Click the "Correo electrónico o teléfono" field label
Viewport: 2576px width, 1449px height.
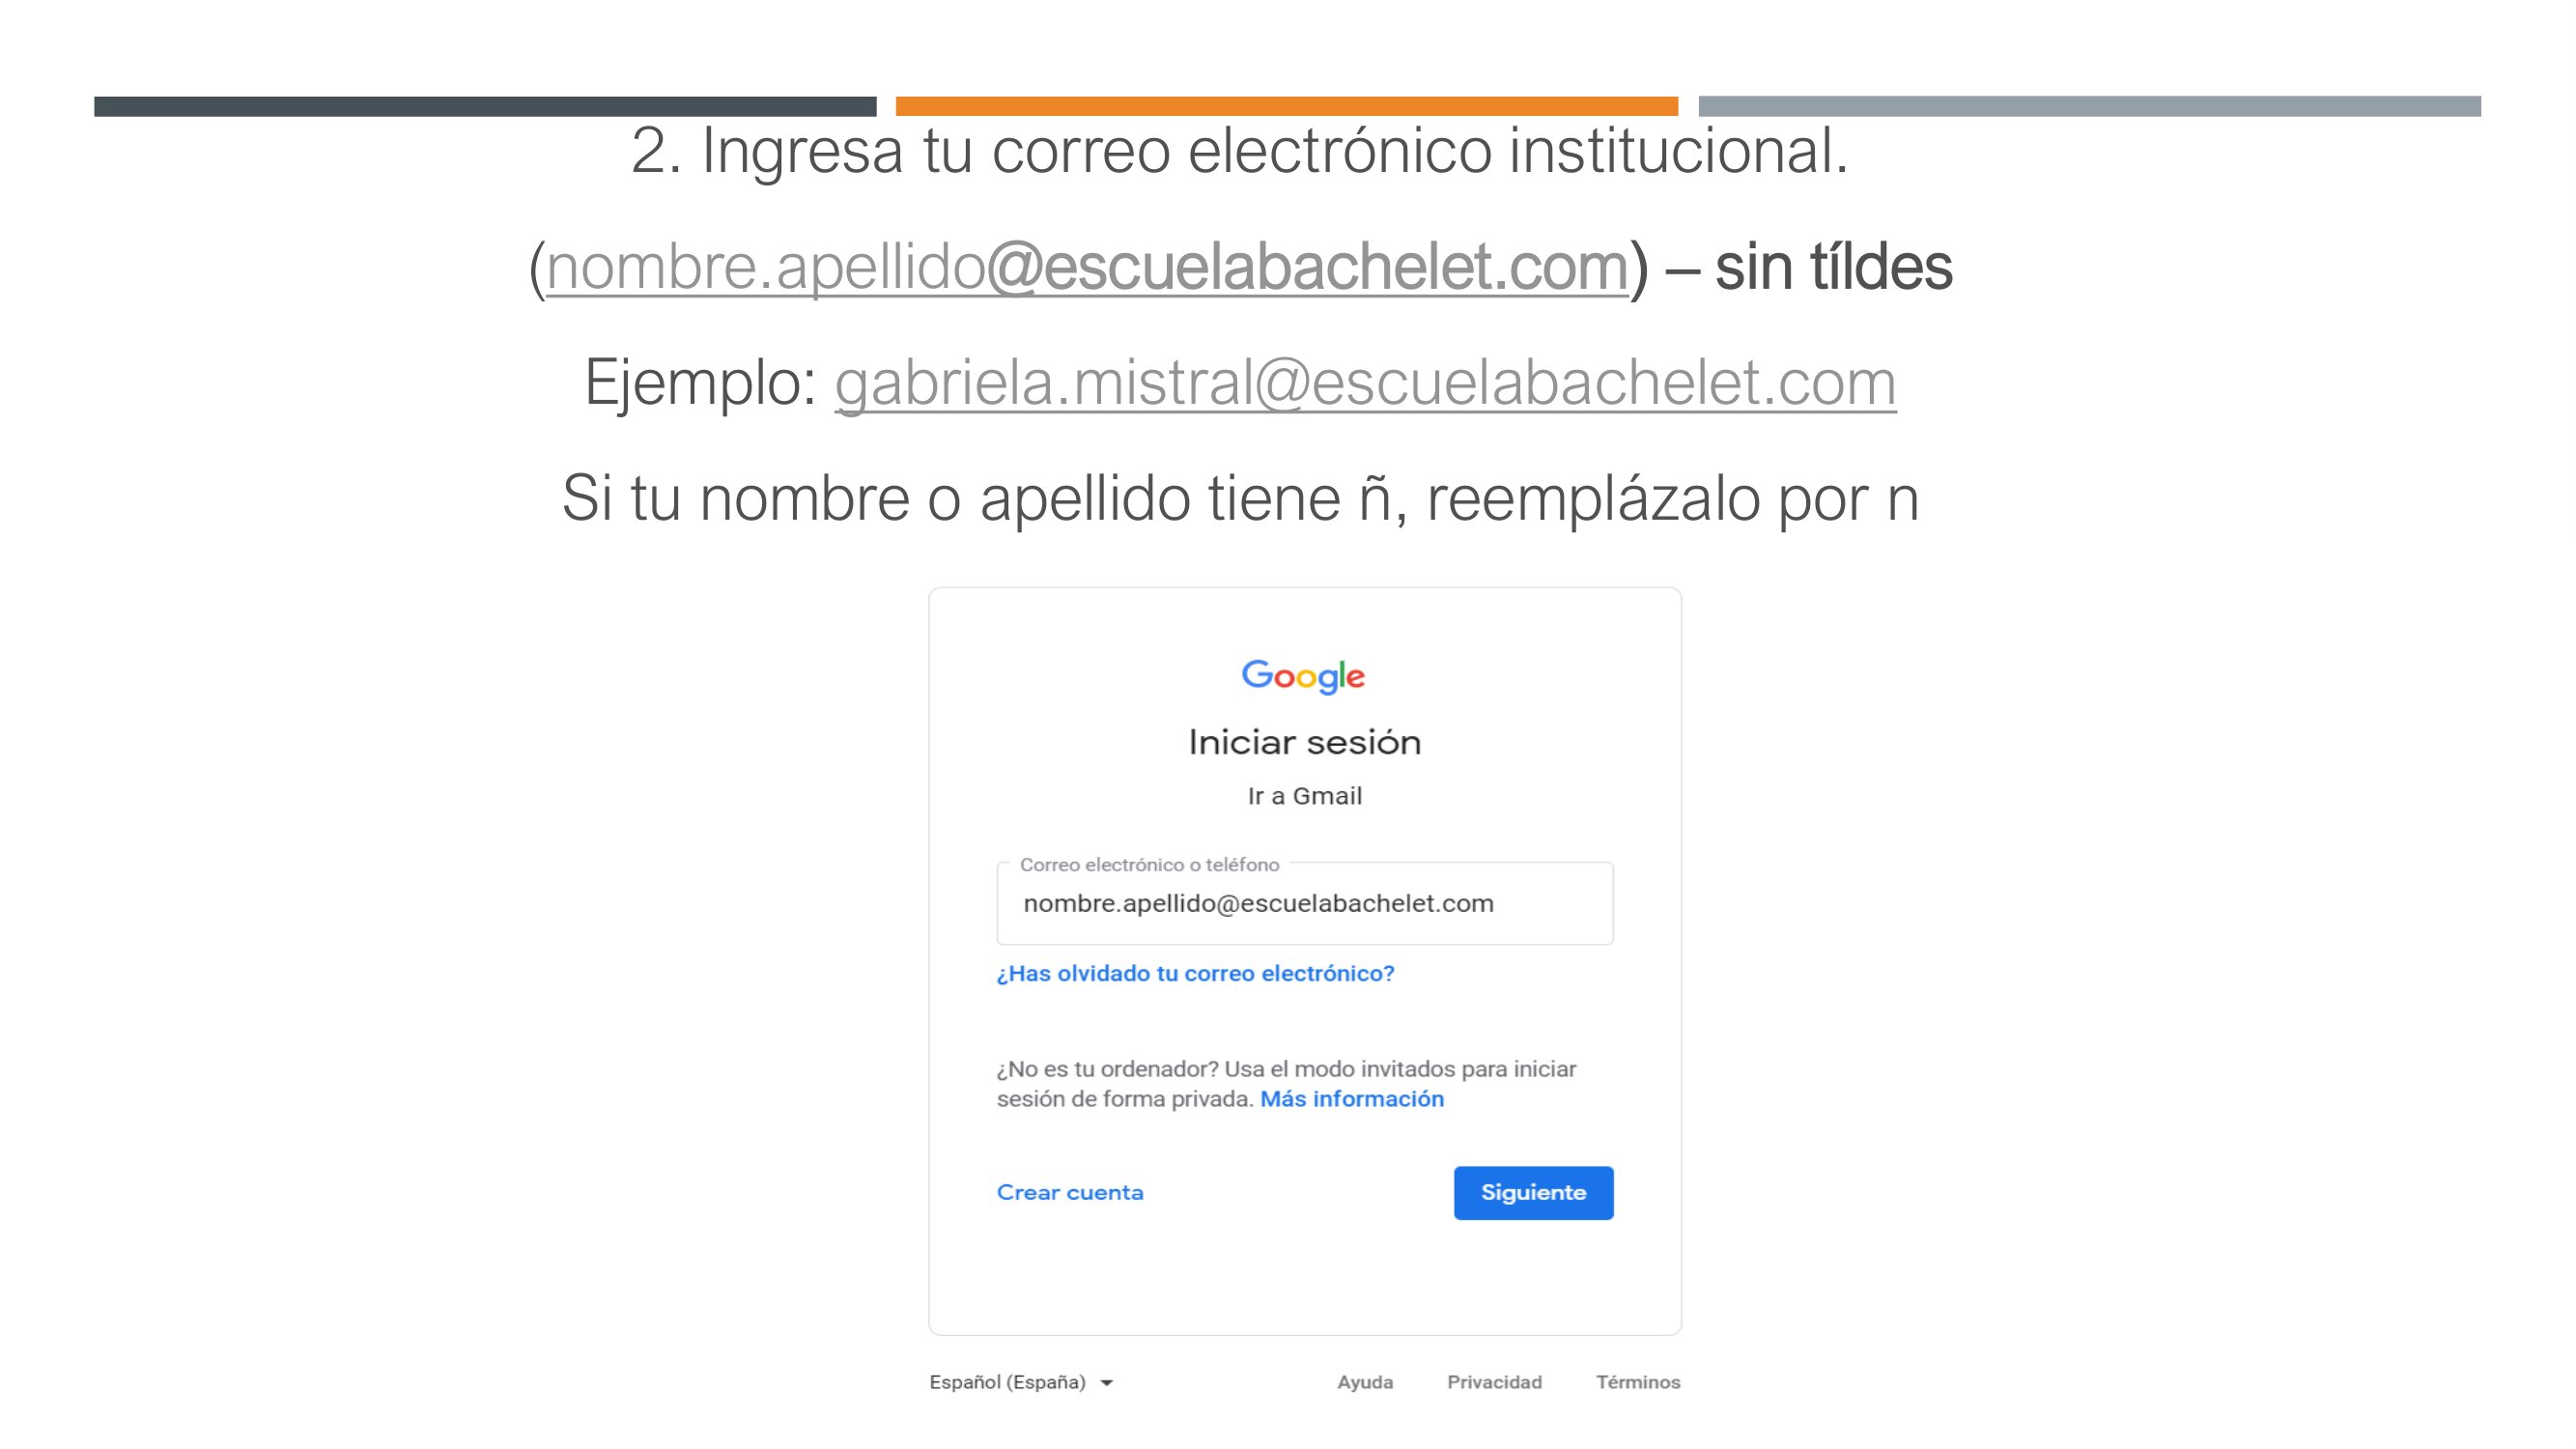tap(1149, 865)
